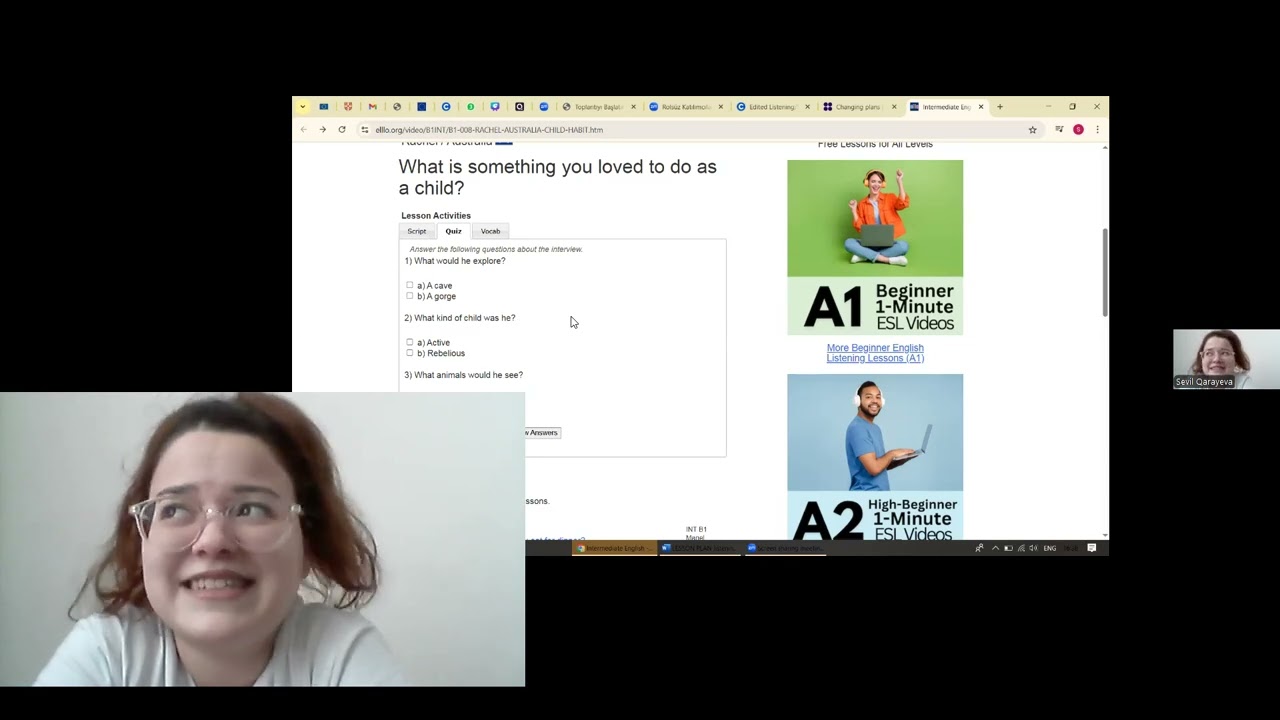This screenshot has height=720, width=1280.
Task: View site information icon in address bar
Action: click(x=365, y=130)
